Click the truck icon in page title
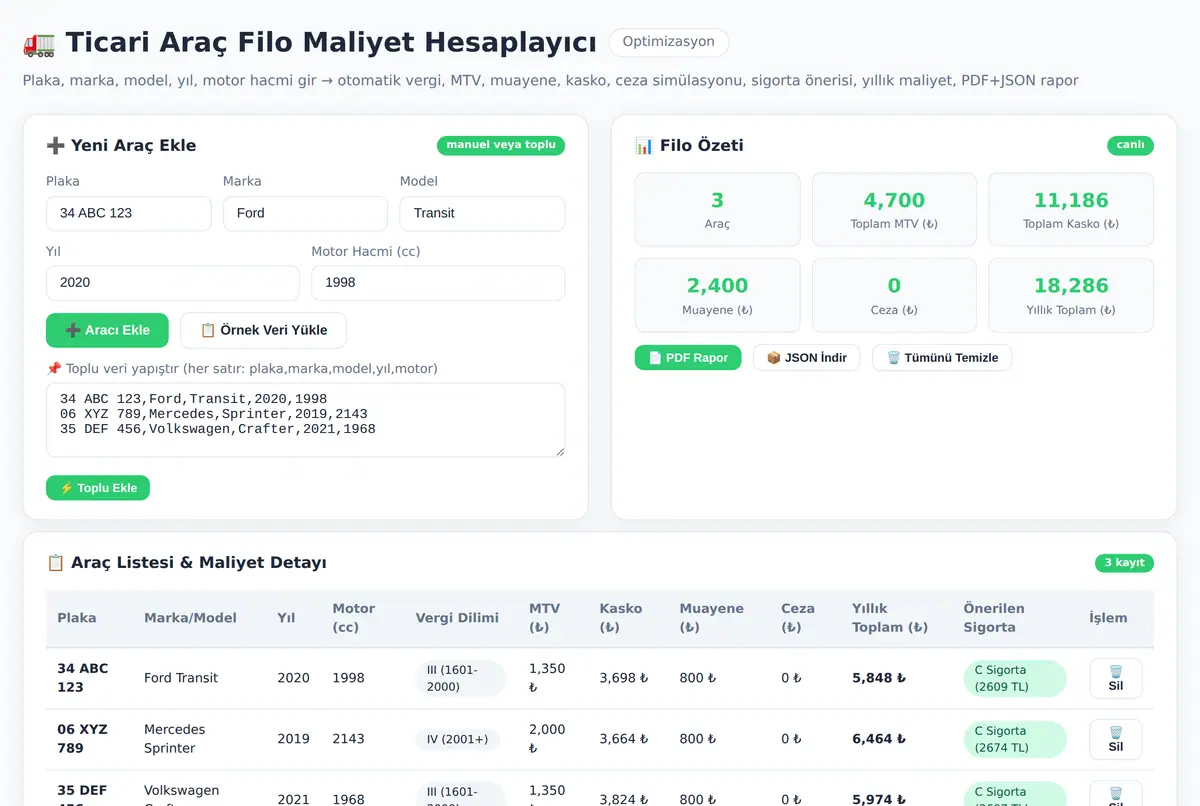 pyautogui.click(x=39, y=43)
